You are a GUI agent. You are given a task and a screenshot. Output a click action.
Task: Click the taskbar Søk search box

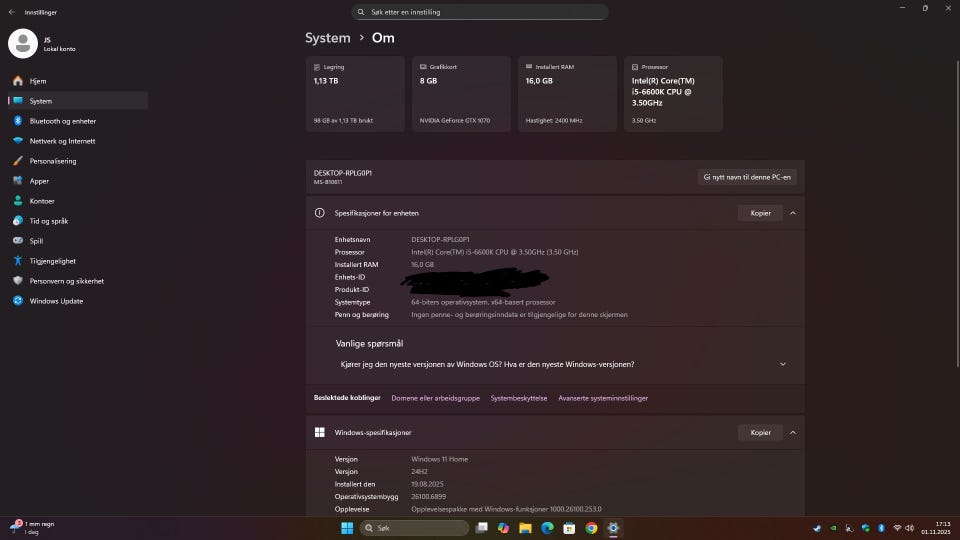[414, 528]
